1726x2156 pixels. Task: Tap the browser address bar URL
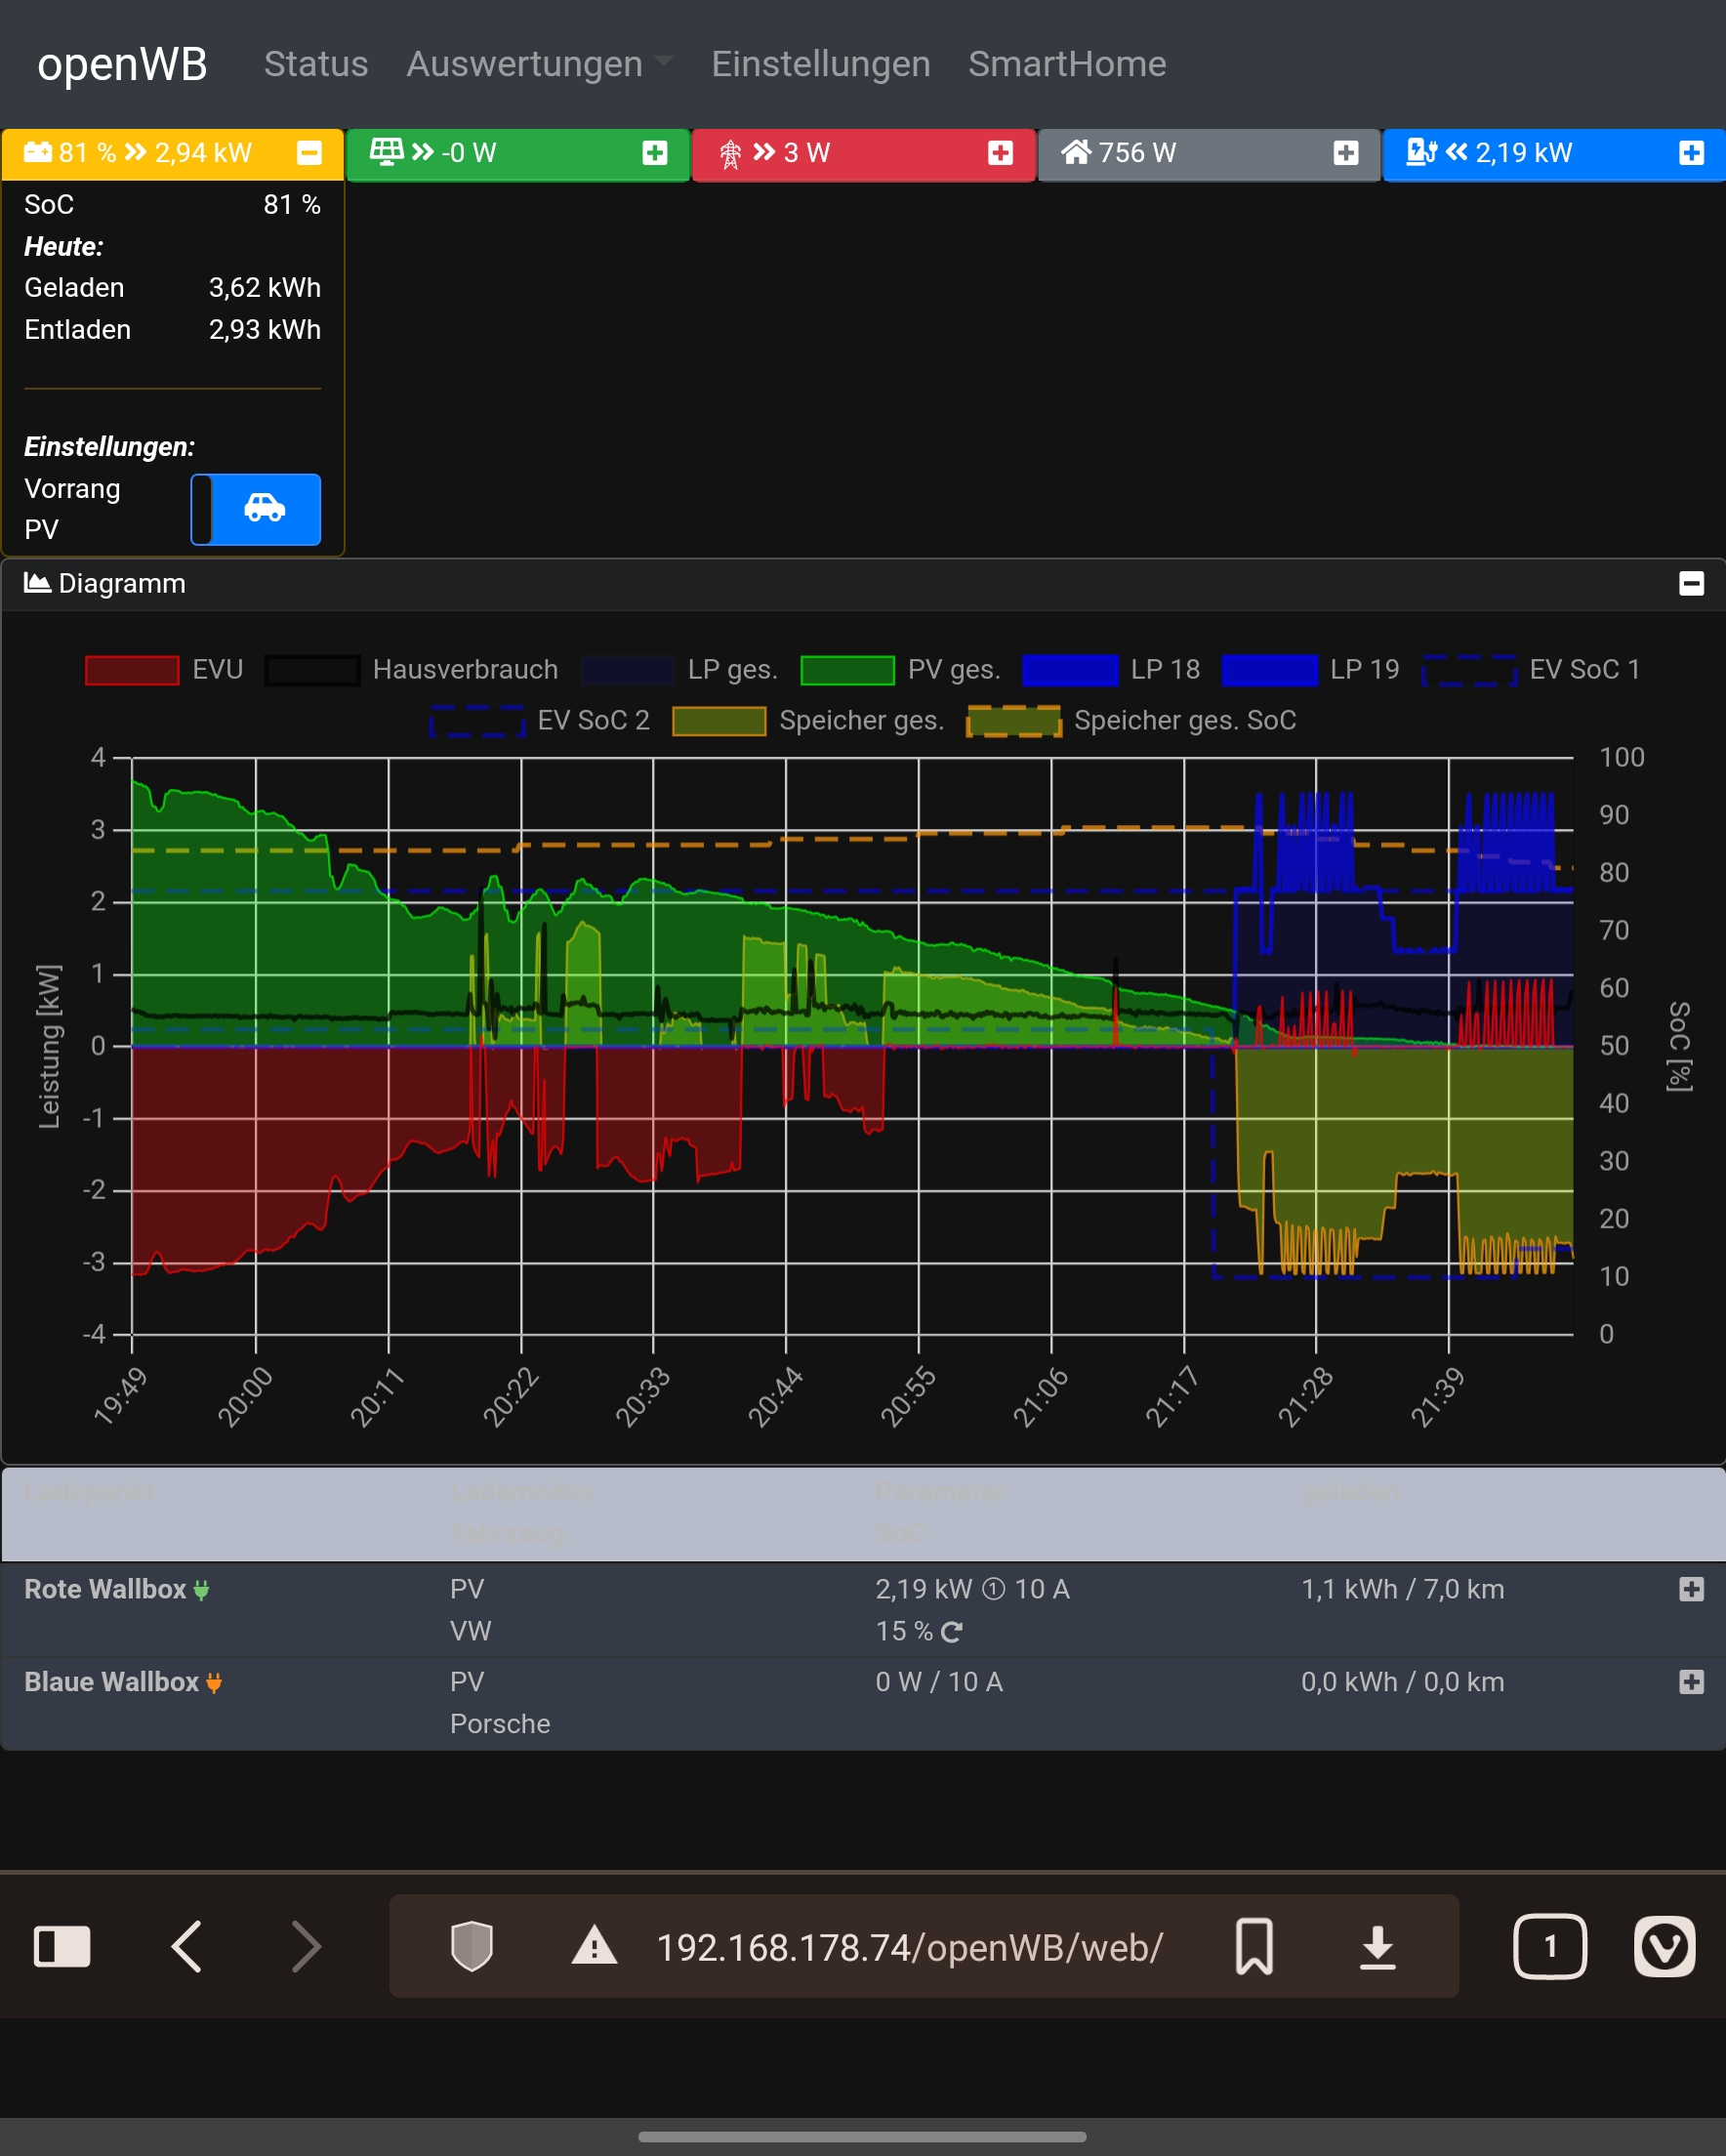909,1946
